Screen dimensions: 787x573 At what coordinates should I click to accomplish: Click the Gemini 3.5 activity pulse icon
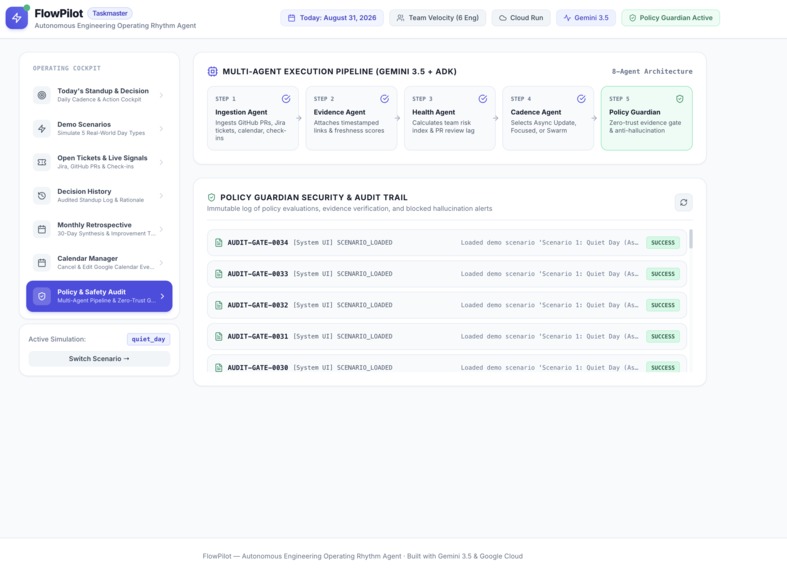[x=567, y=18]
